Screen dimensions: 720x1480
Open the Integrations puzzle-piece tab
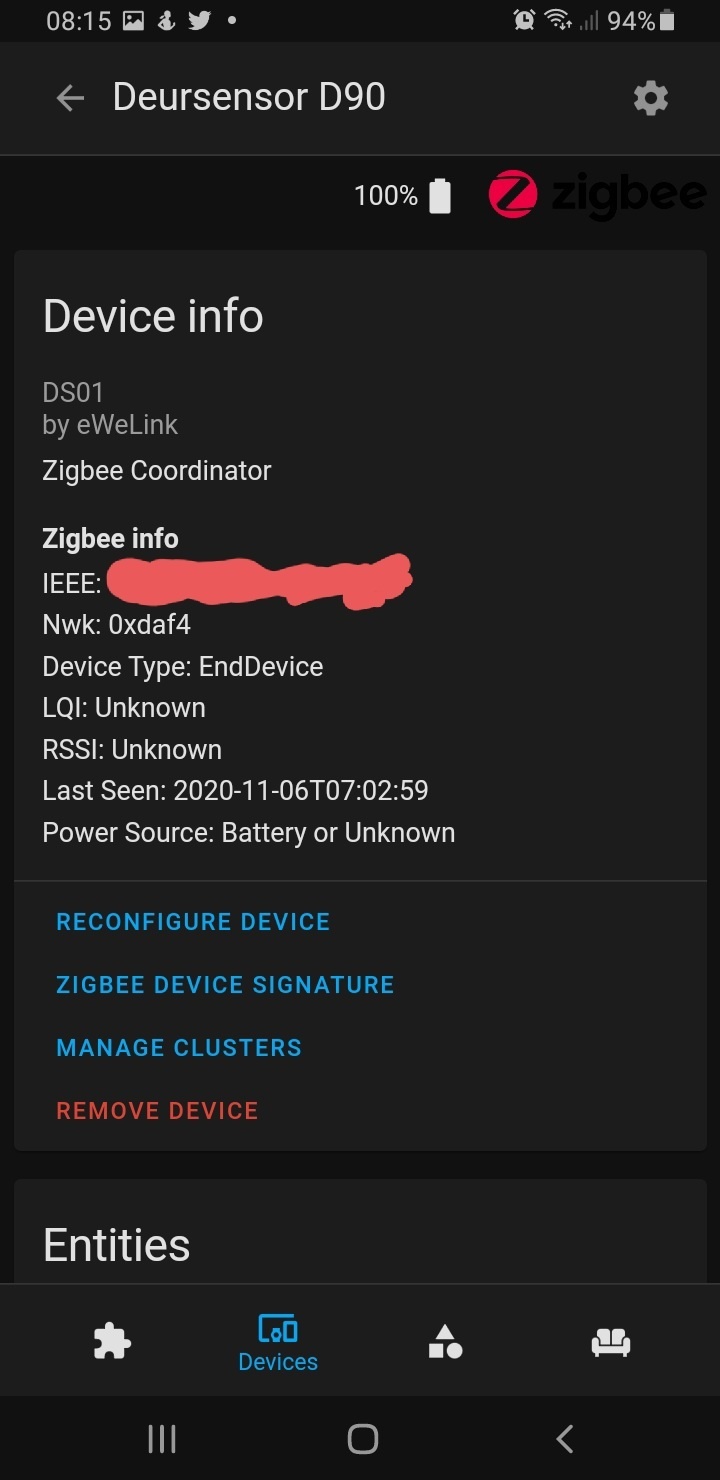pyautogui.click(x=112, y=1341)
